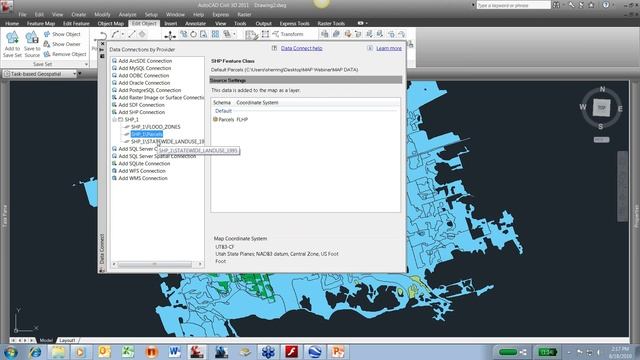This screenshot has height=360, width=640.
Task: Click Add to Save Set icon
Action: tap(12, 38)
